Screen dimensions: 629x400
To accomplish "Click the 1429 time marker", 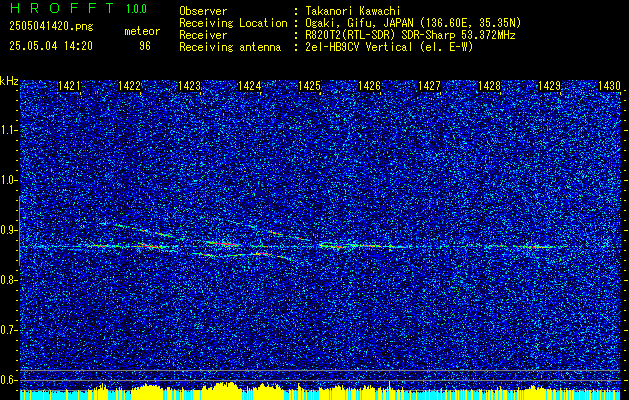I will pos(550,86).
